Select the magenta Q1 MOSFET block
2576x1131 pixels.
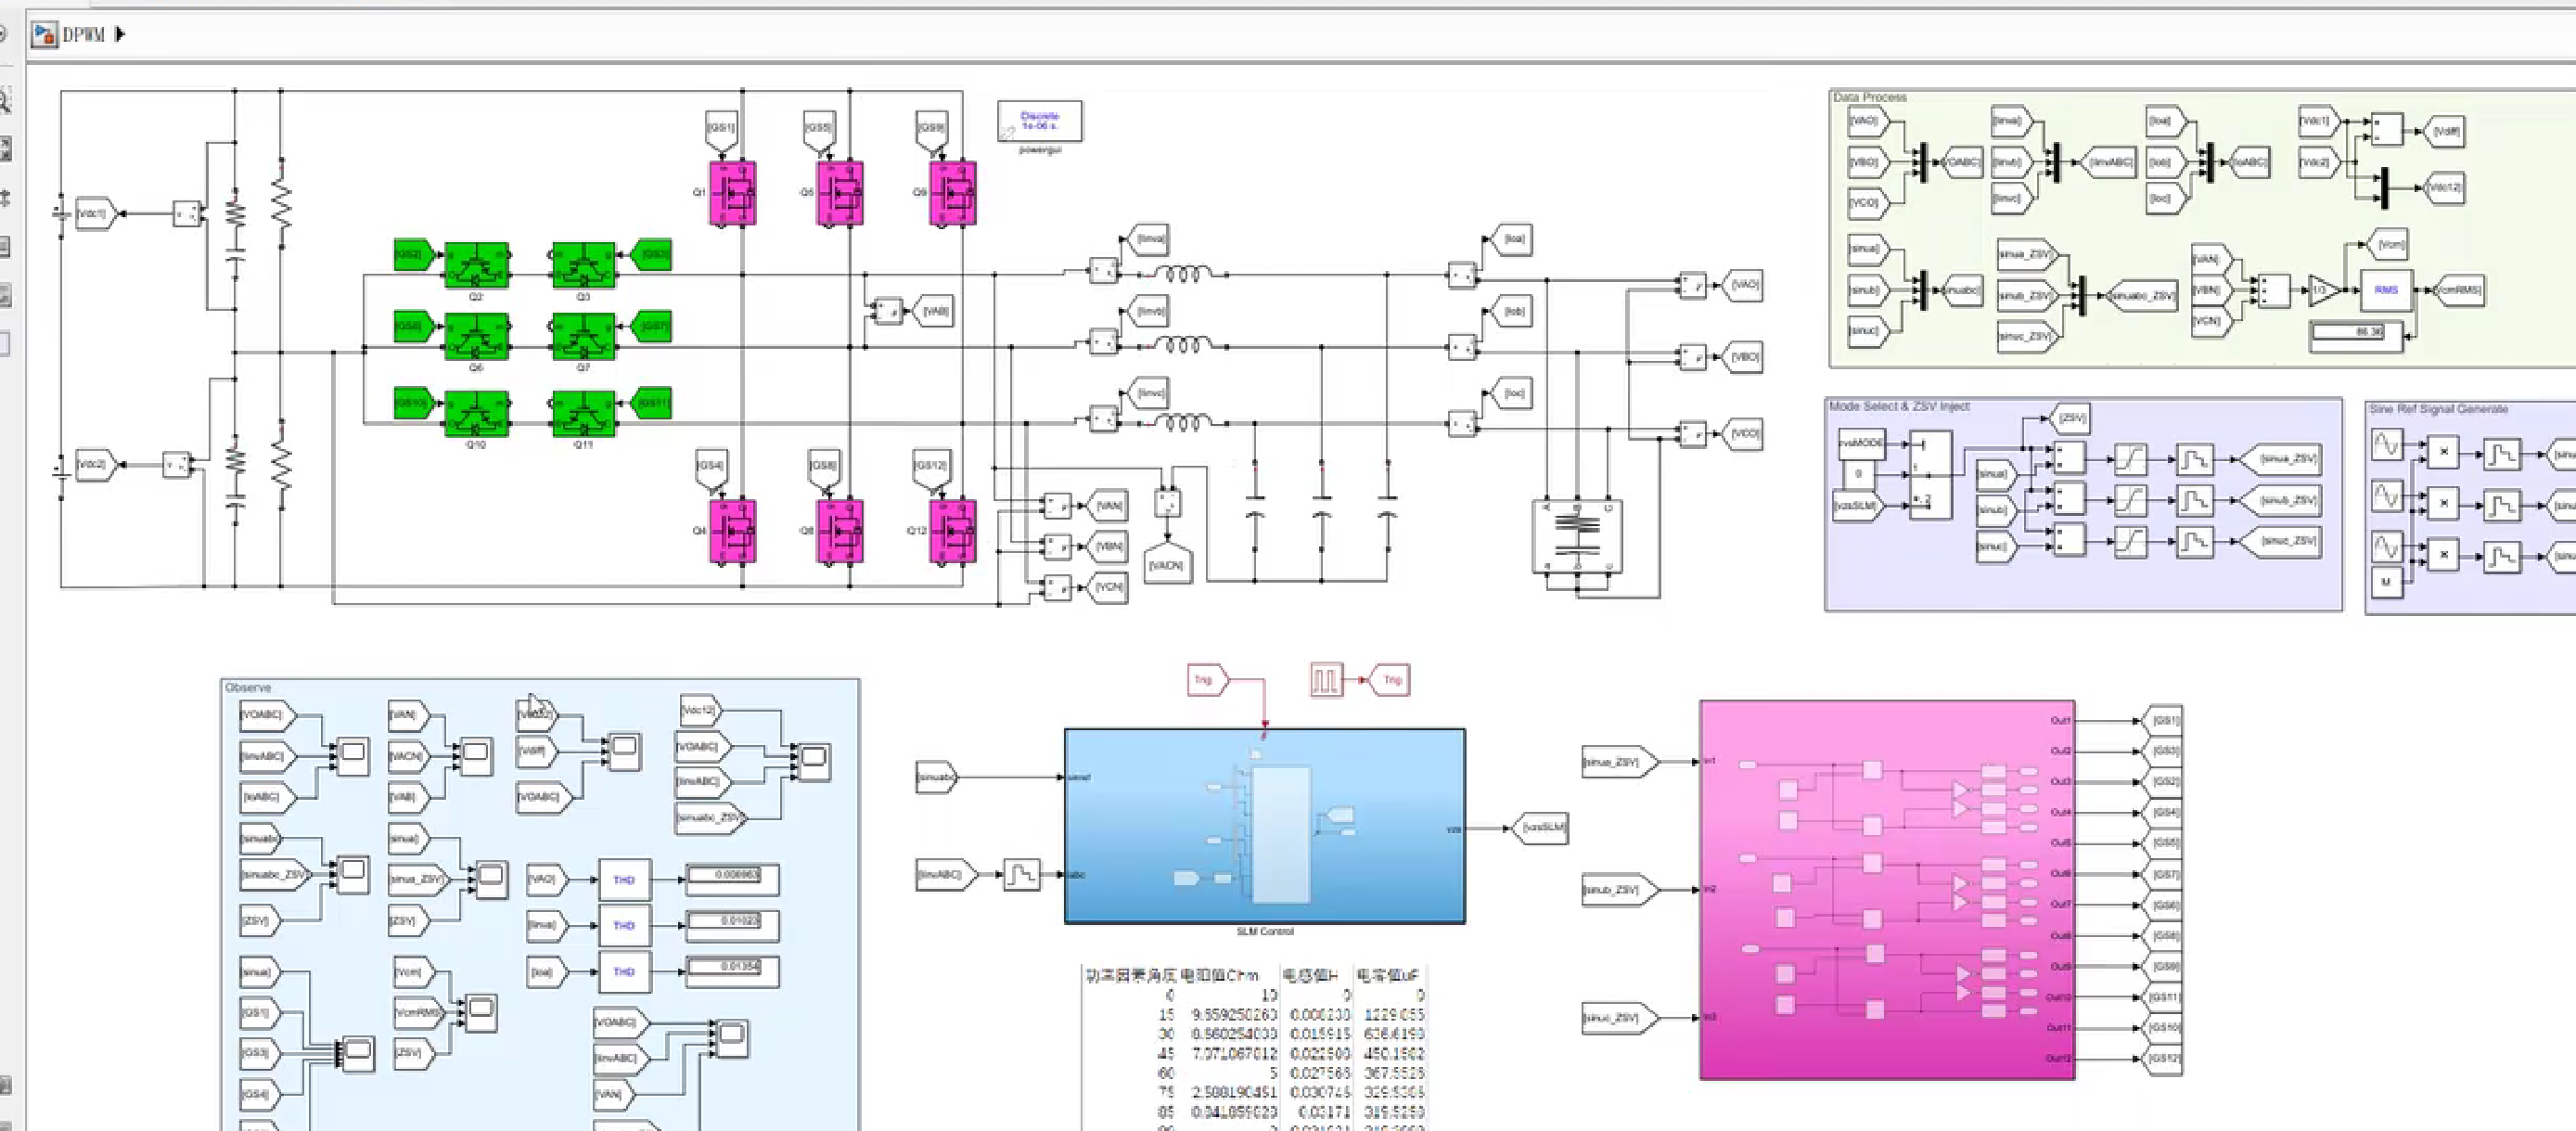pos(732,193)
